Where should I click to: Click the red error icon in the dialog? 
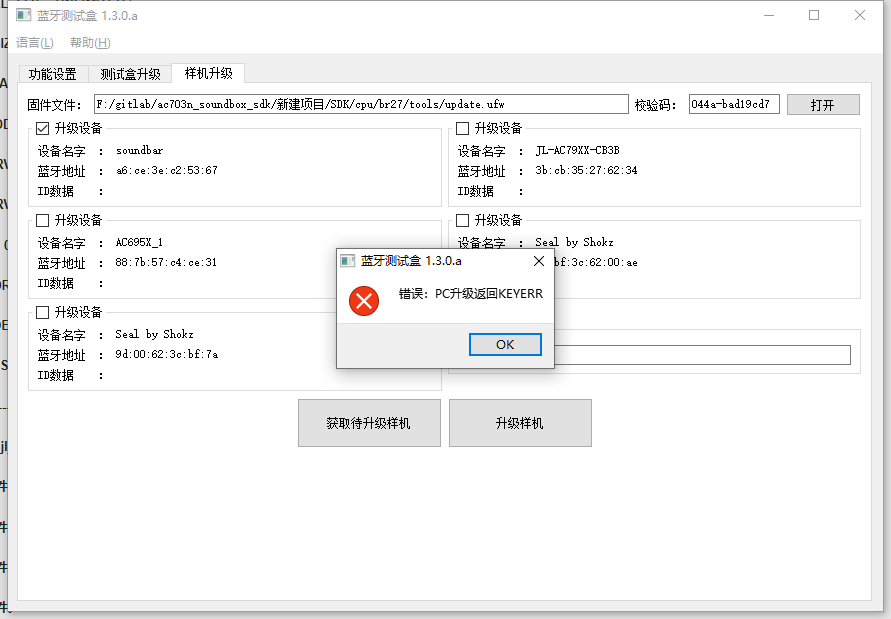pyautogui.click(x=364, y=301)
